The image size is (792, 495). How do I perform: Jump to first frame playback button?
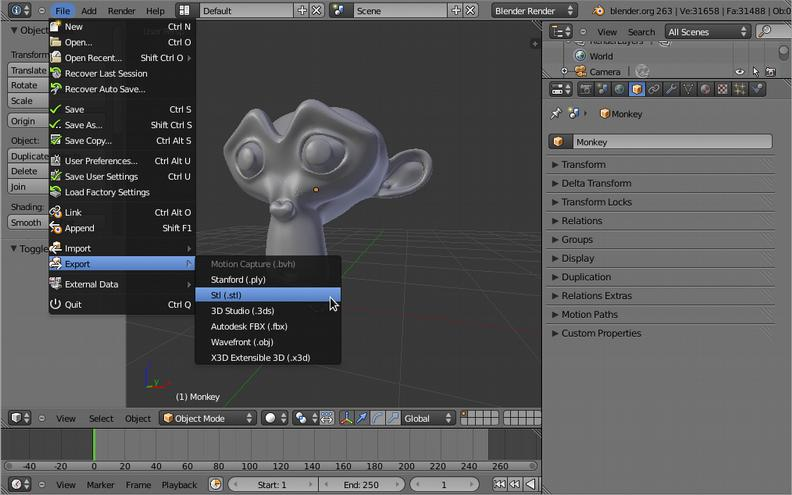(x=499, y=484)
